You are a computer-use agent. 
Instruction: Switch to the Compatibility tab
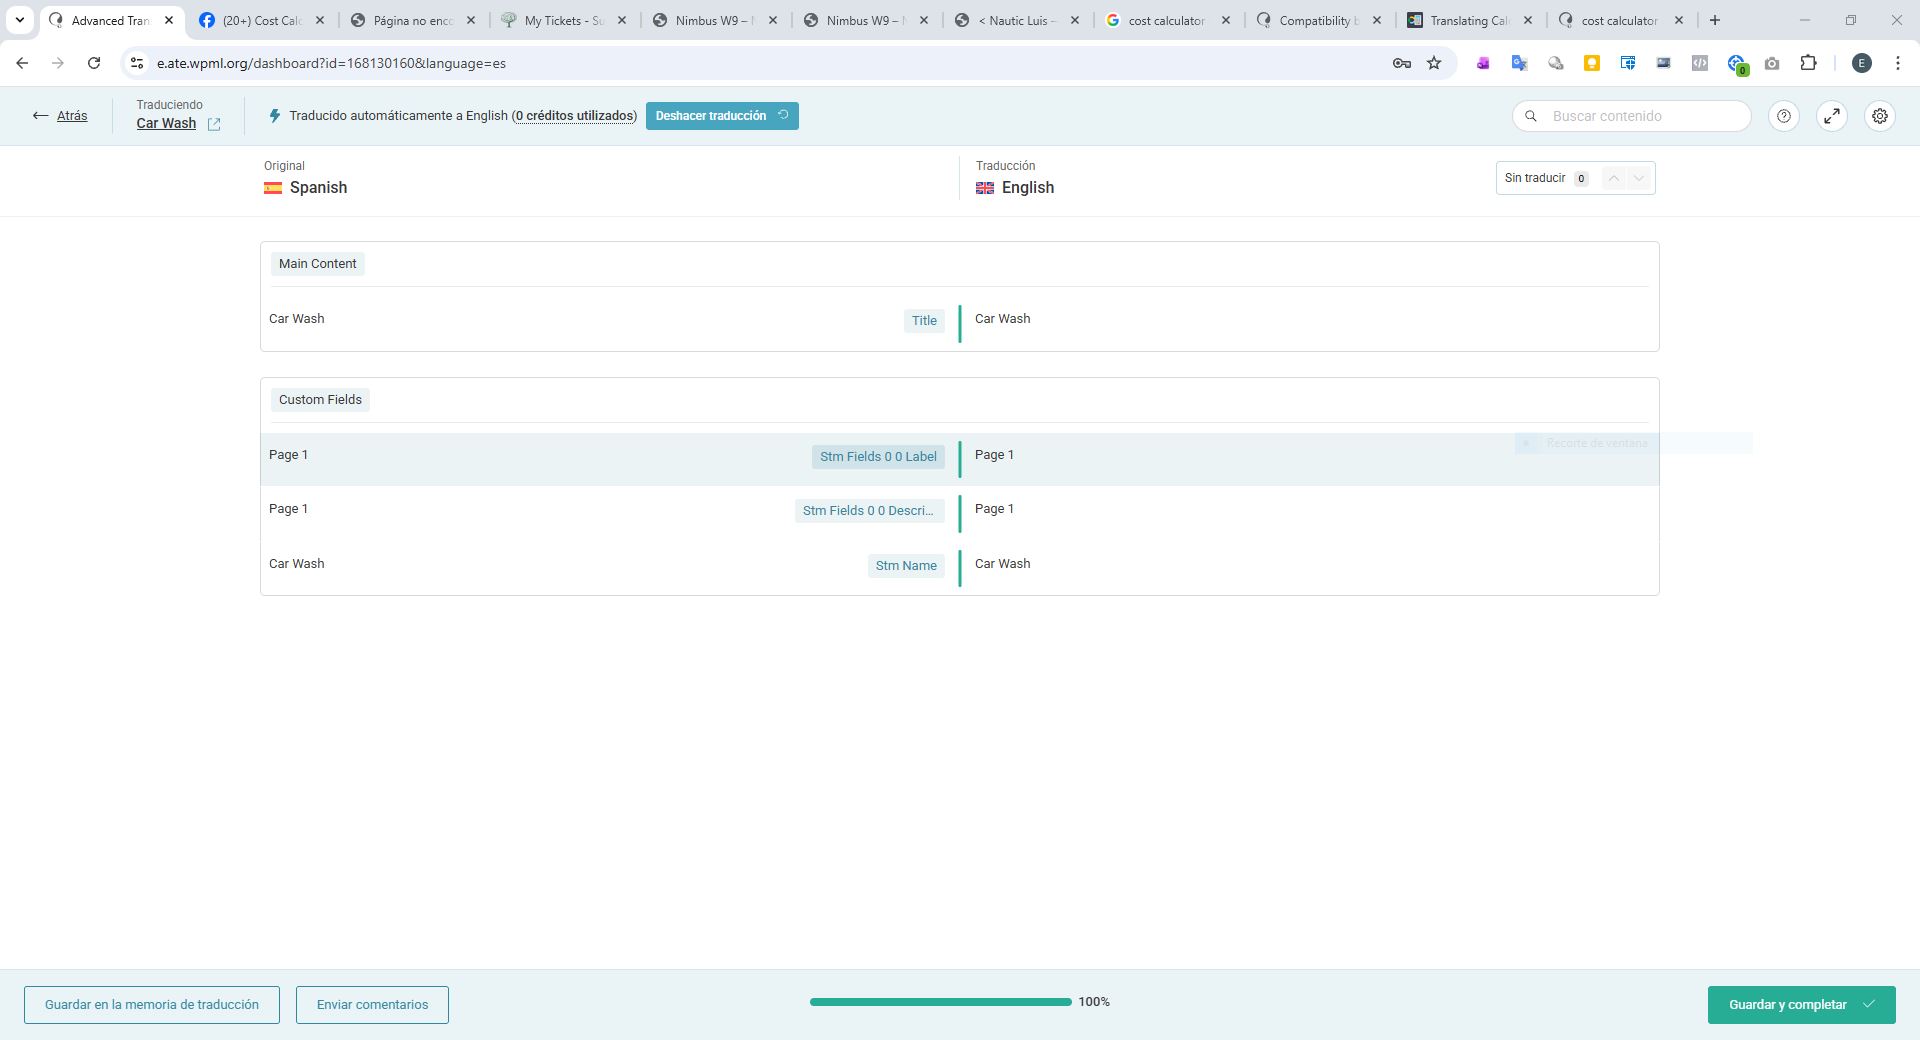pos(1318,20)
